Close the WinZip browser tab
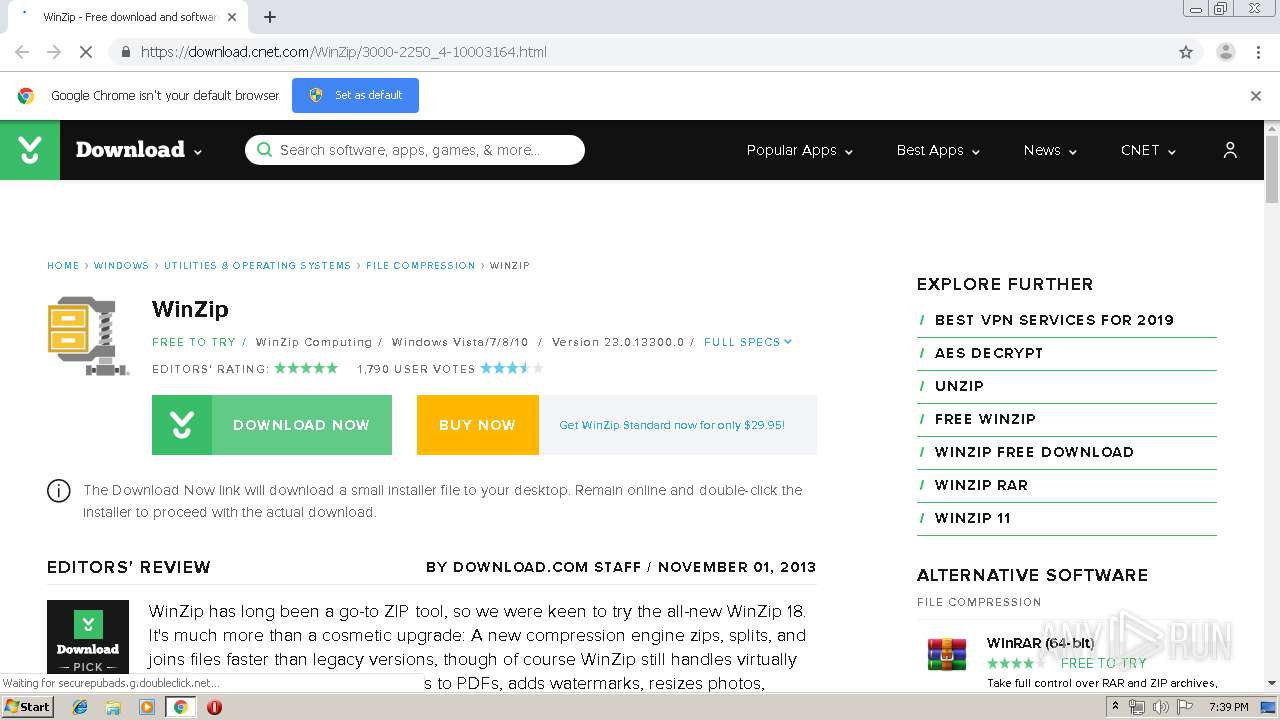Viewport: 1280px width, 720px height. pyautogui.click(x=232, y=17)
